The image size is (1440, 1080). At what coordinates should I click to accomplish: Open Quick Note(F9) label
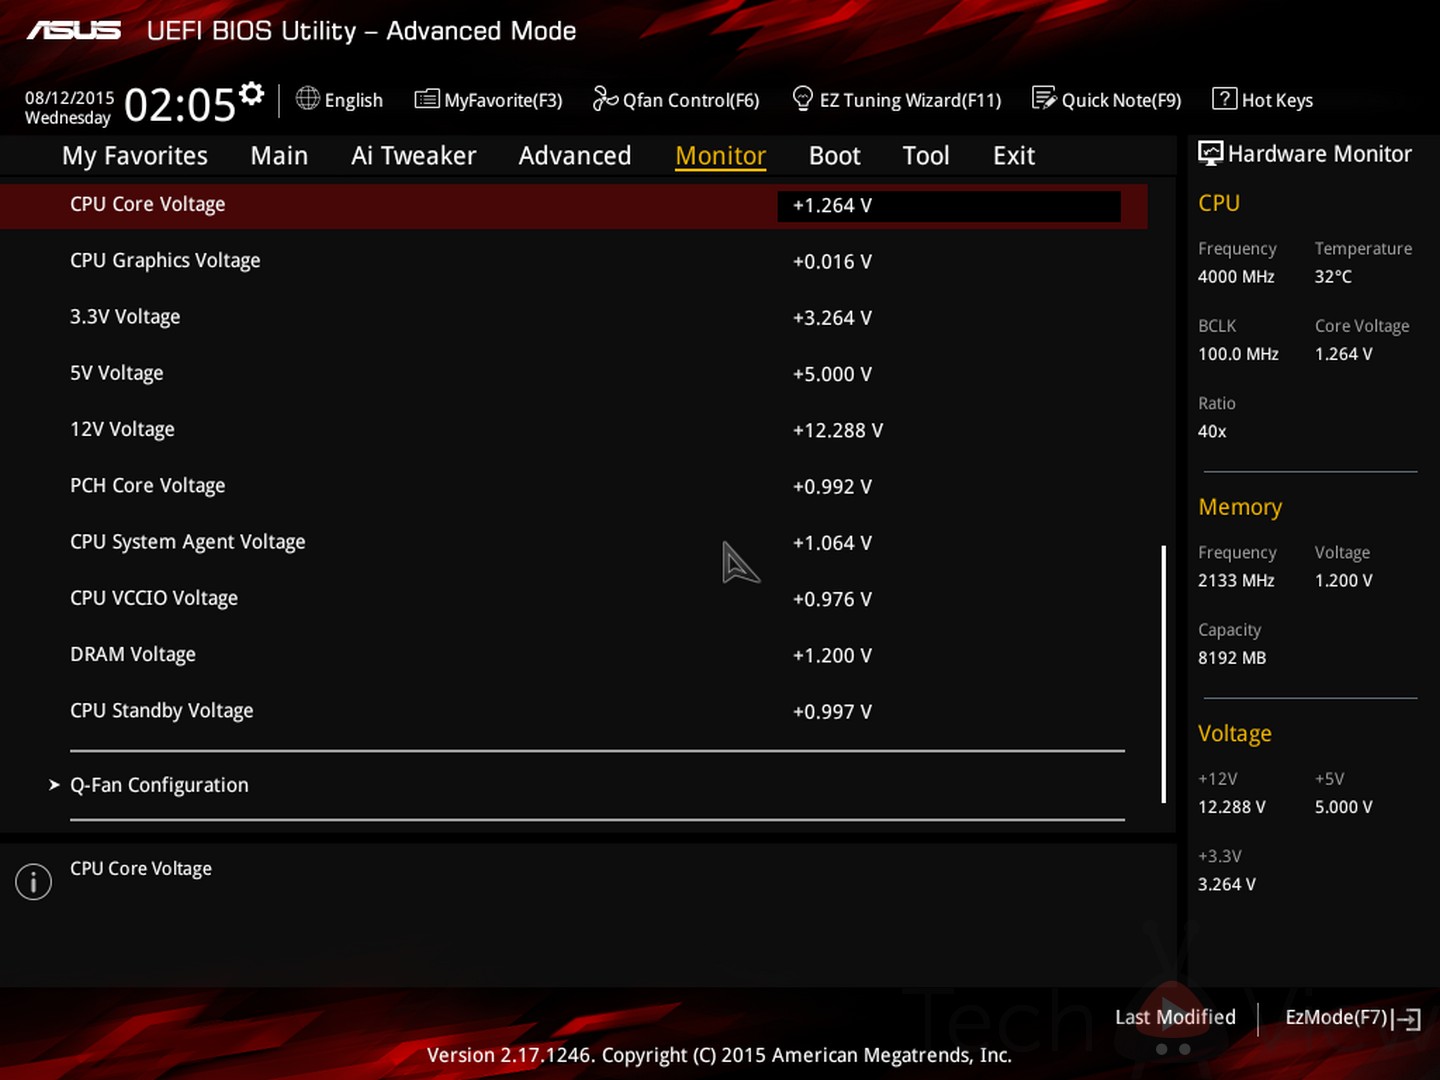tap(1121, 100)
